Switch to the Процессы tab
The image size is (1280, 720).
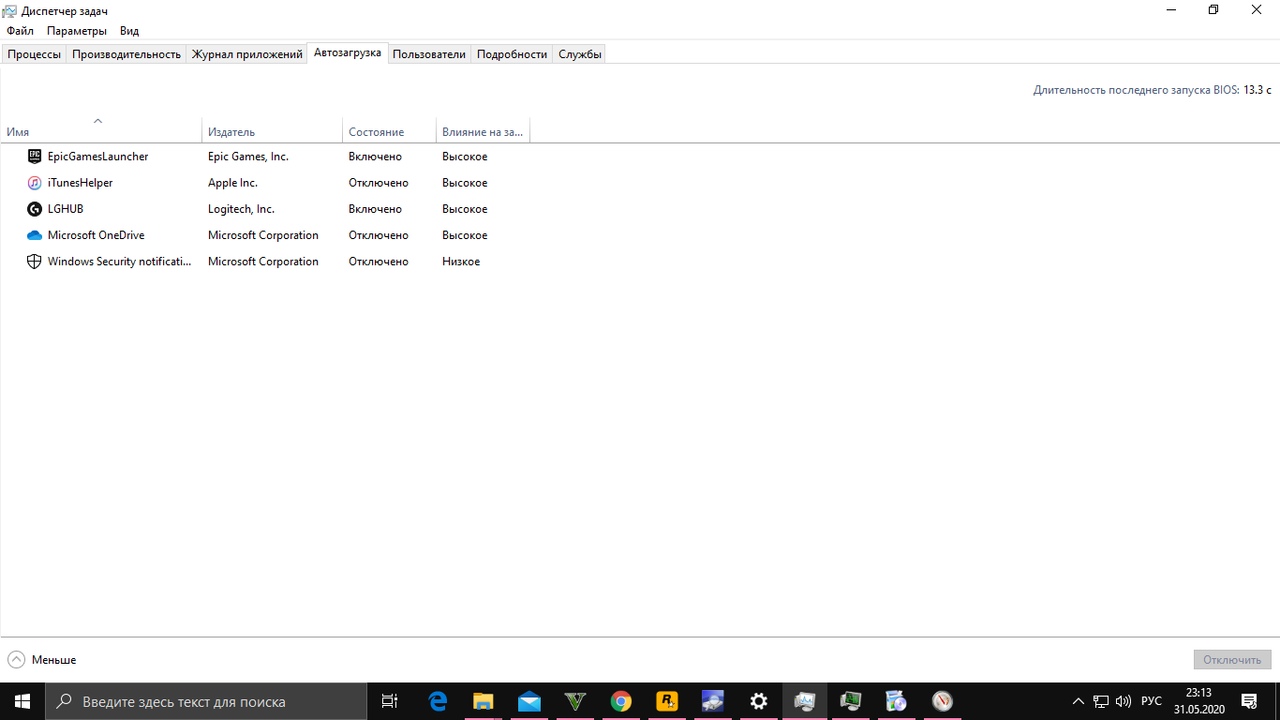(x=34, y=54)
